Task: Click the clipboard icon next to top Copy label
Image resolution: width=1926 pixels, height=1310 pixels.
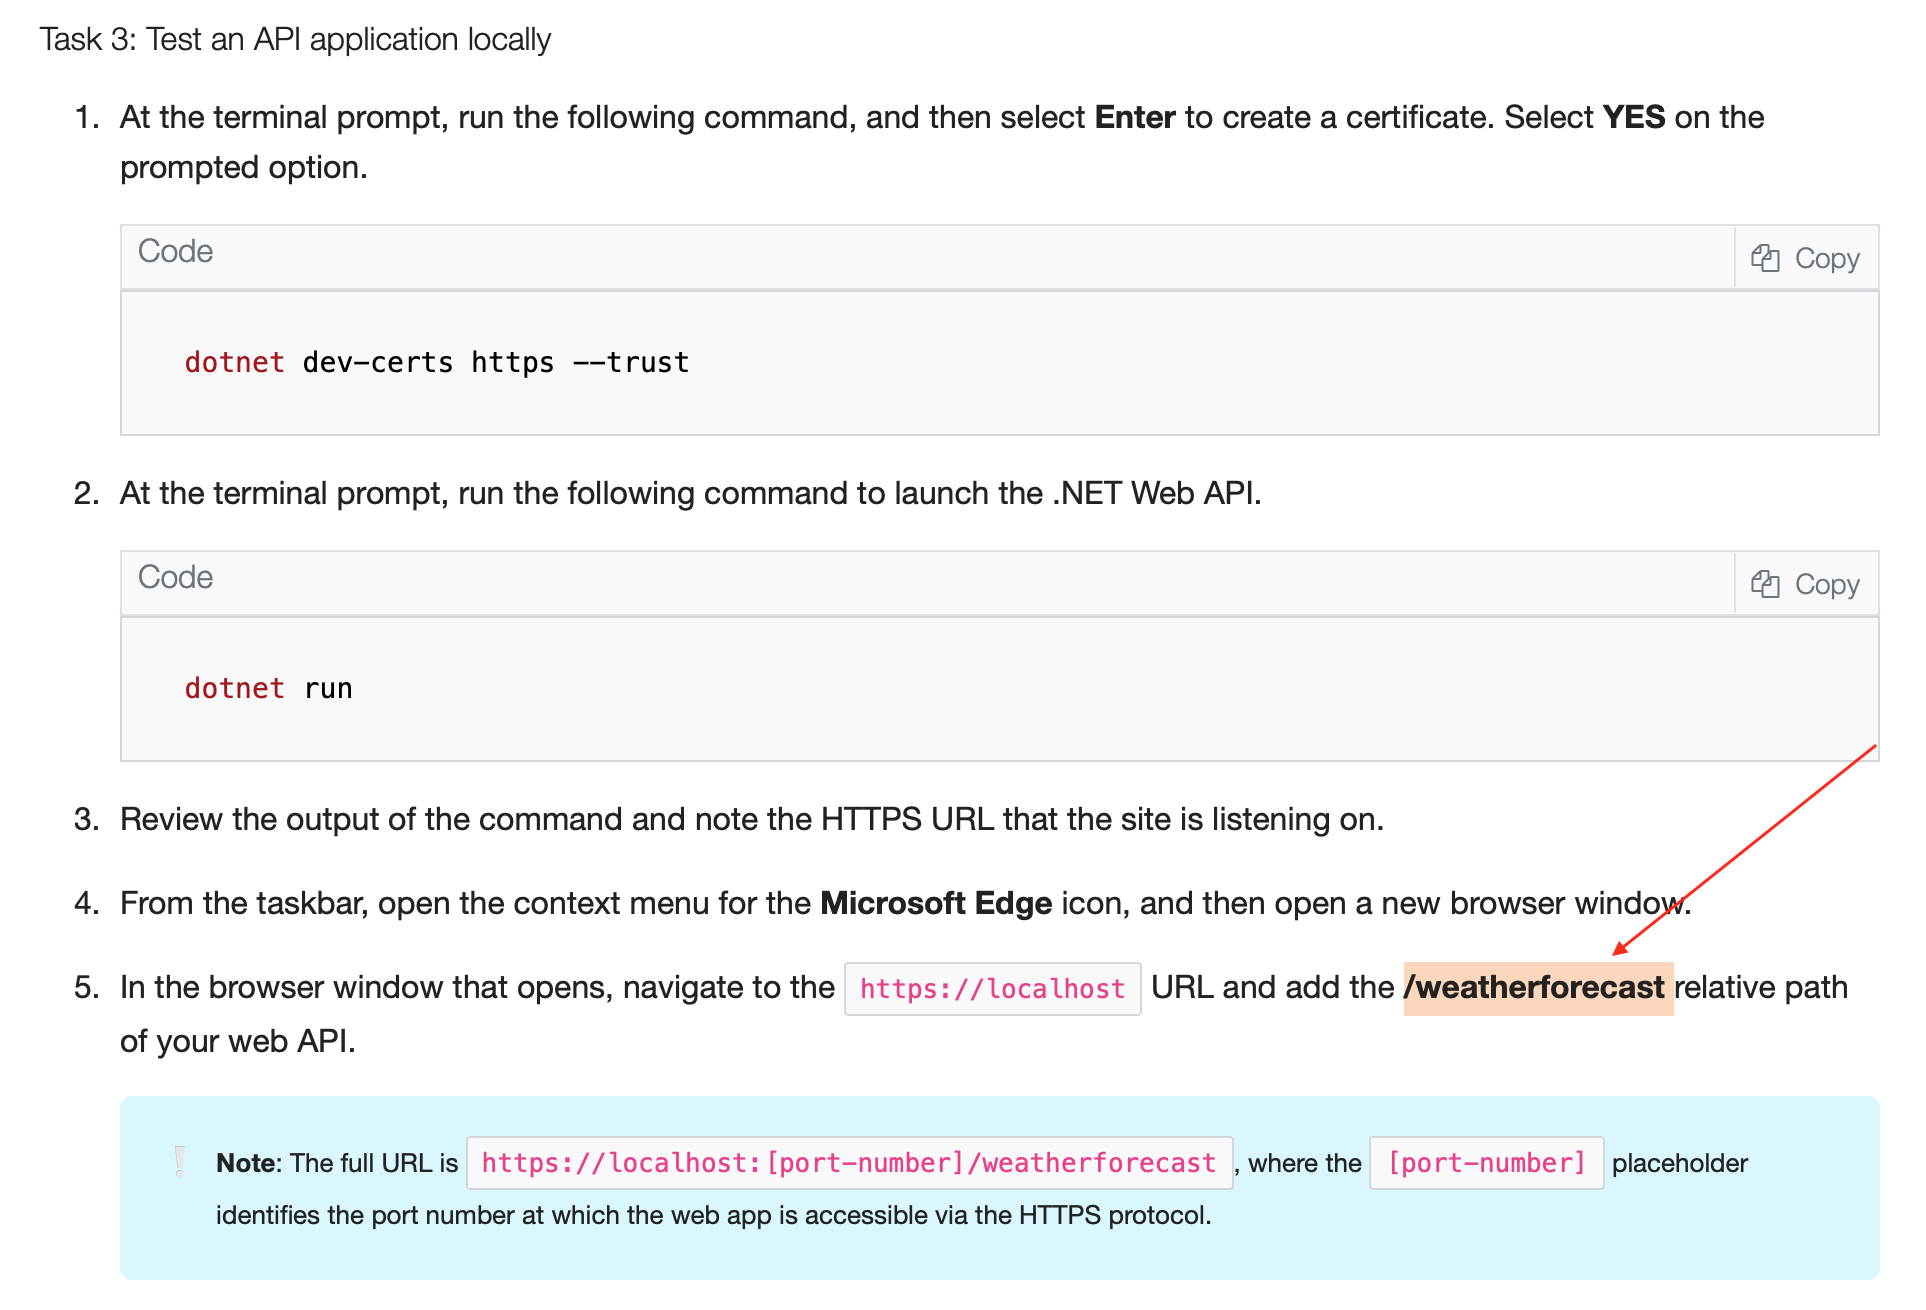Action: click(x=1768, y=257)
